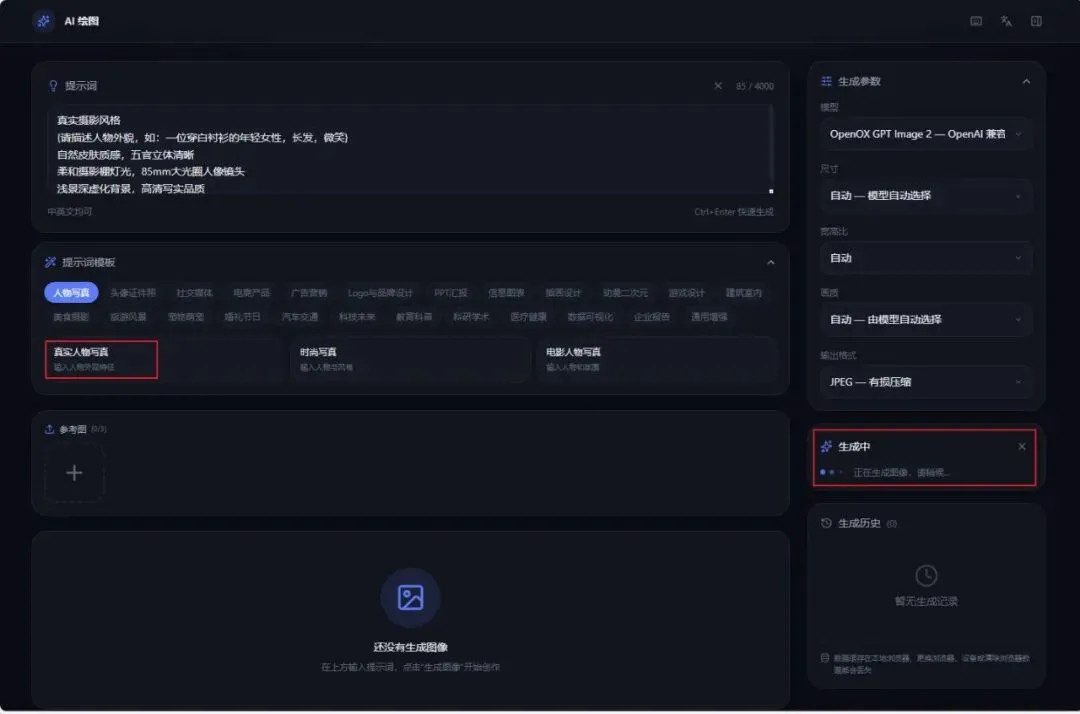Click the AI 绘图 sparkle logo icon
Screen dimensions: 1080x714
(43, 21)
